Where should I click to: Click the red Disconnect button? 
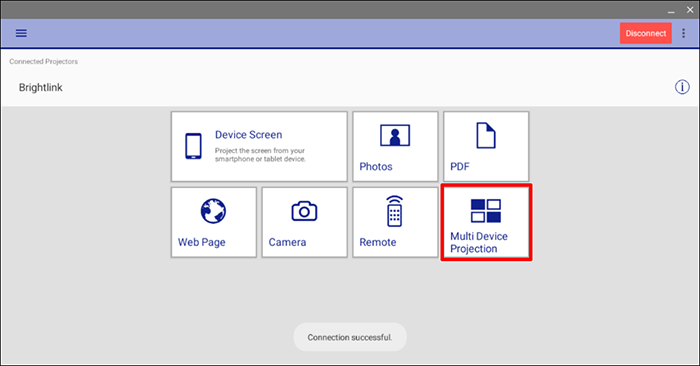point(646,33)
